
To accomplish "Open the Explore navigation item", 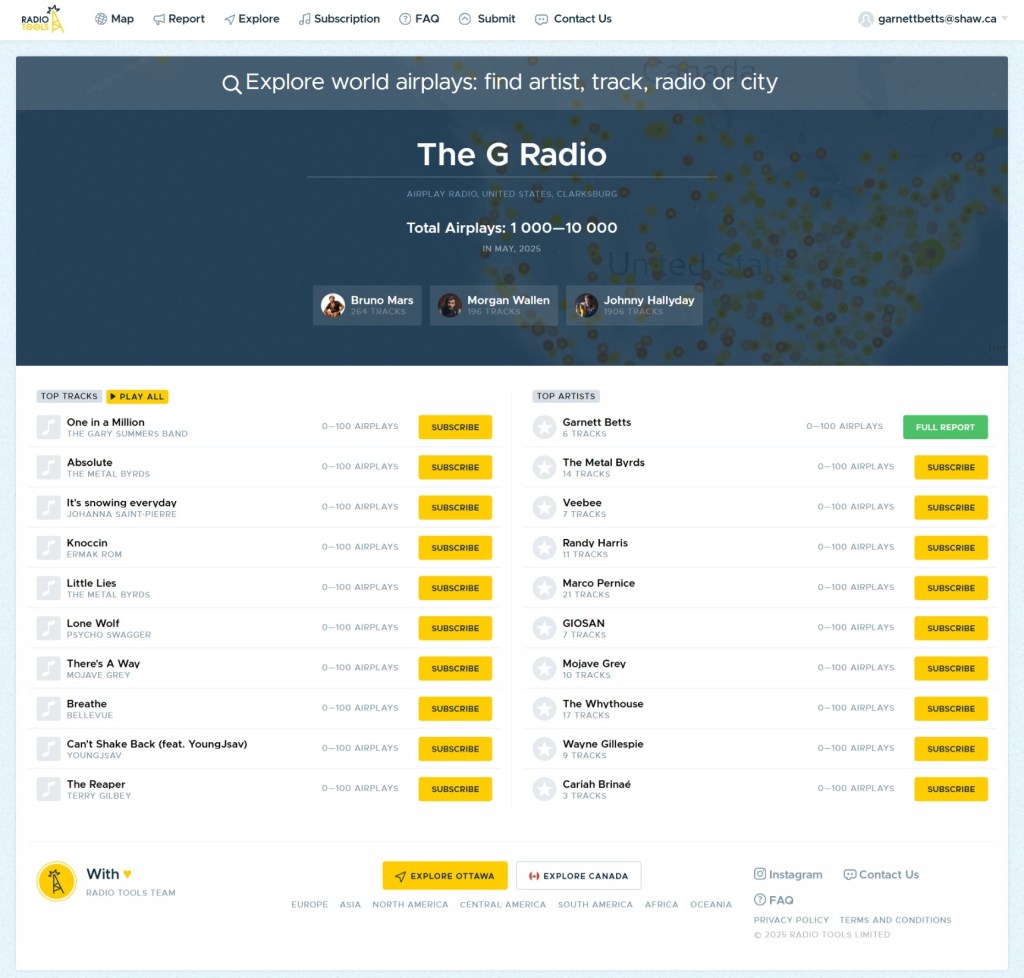I will (x=251, y=19).
